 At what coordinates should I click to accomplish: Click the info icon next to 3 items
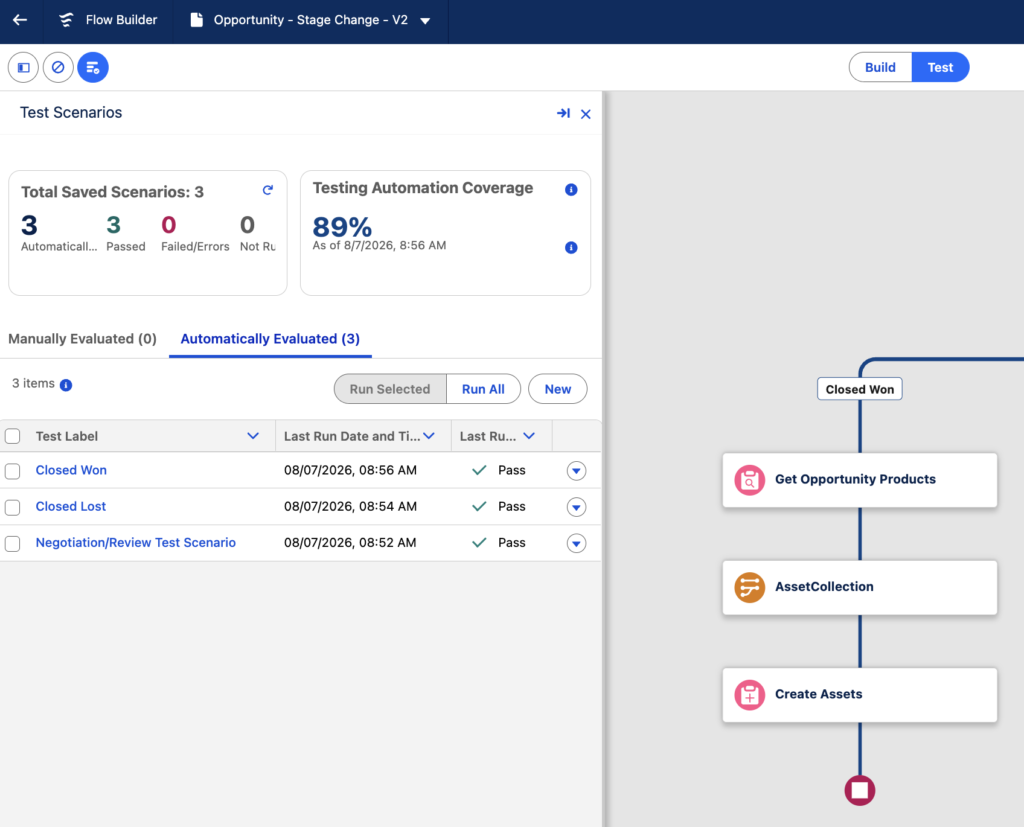[x=66, y=385]
